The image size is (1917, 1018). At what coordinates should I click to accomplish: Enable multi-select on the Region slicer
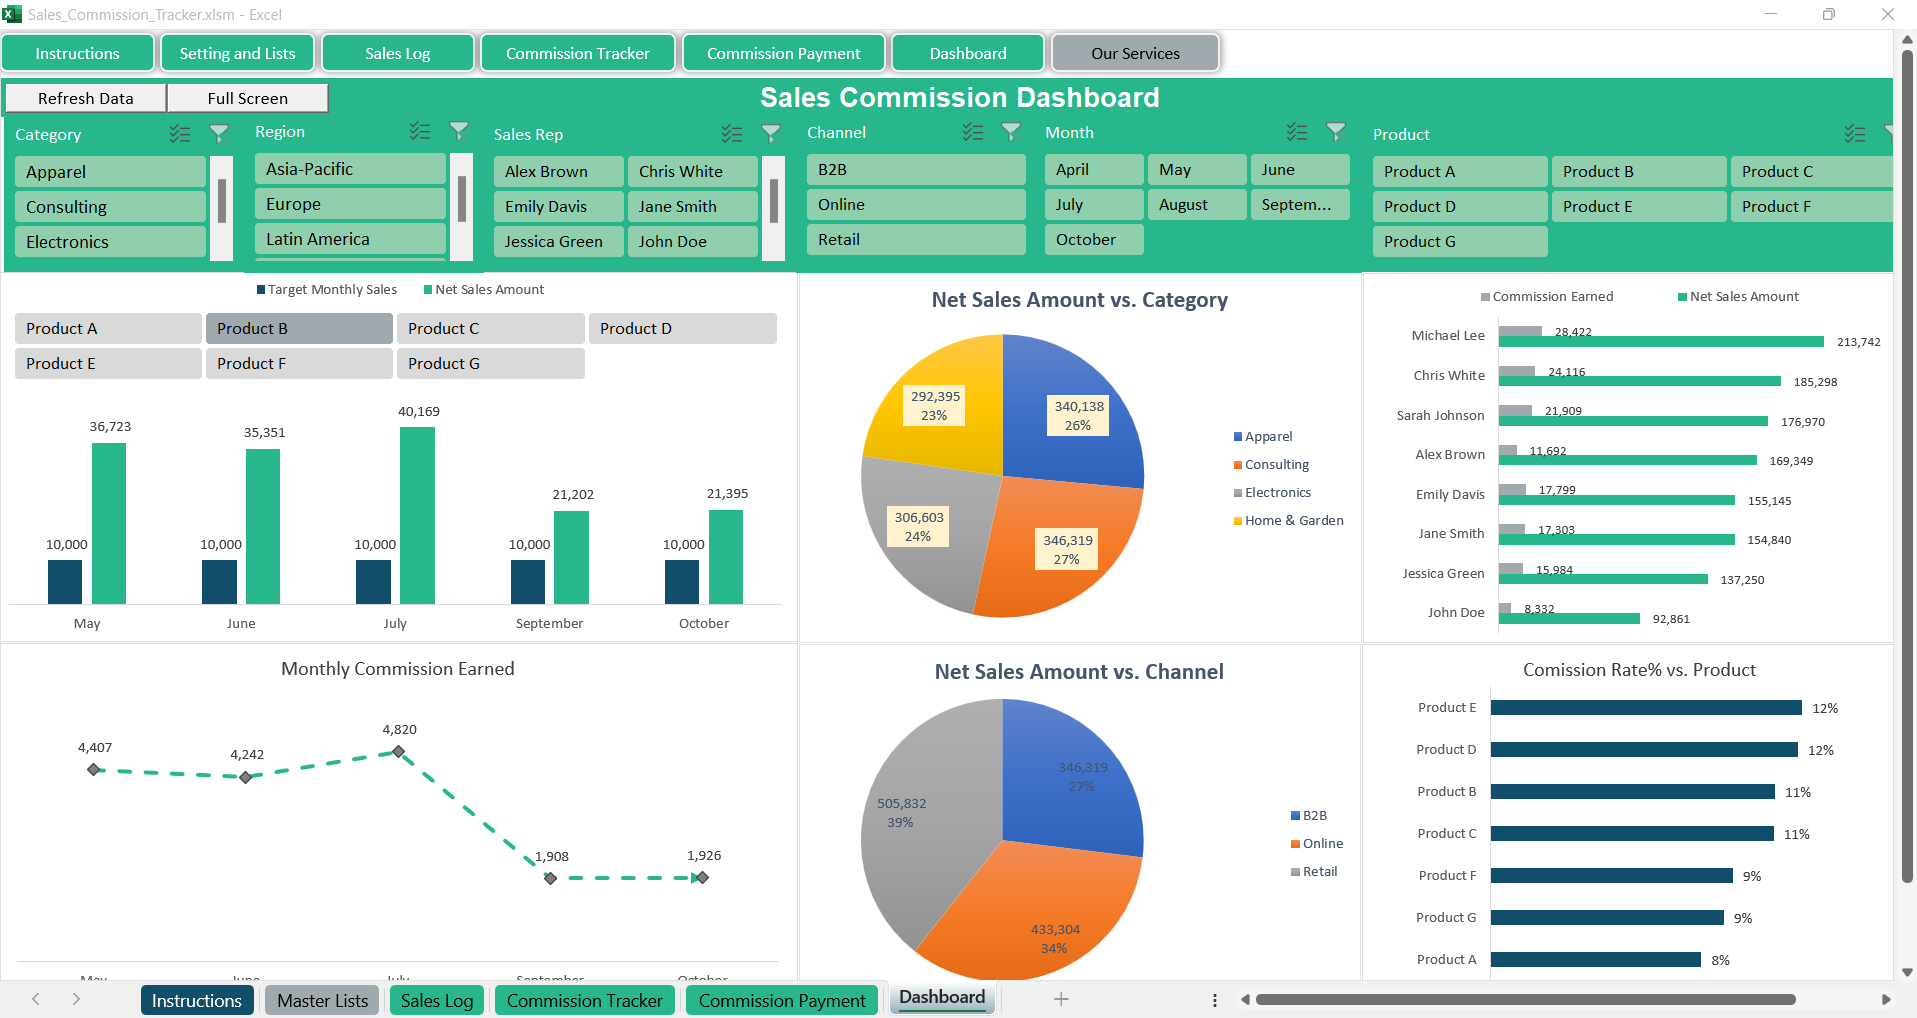tap(420, 131)
